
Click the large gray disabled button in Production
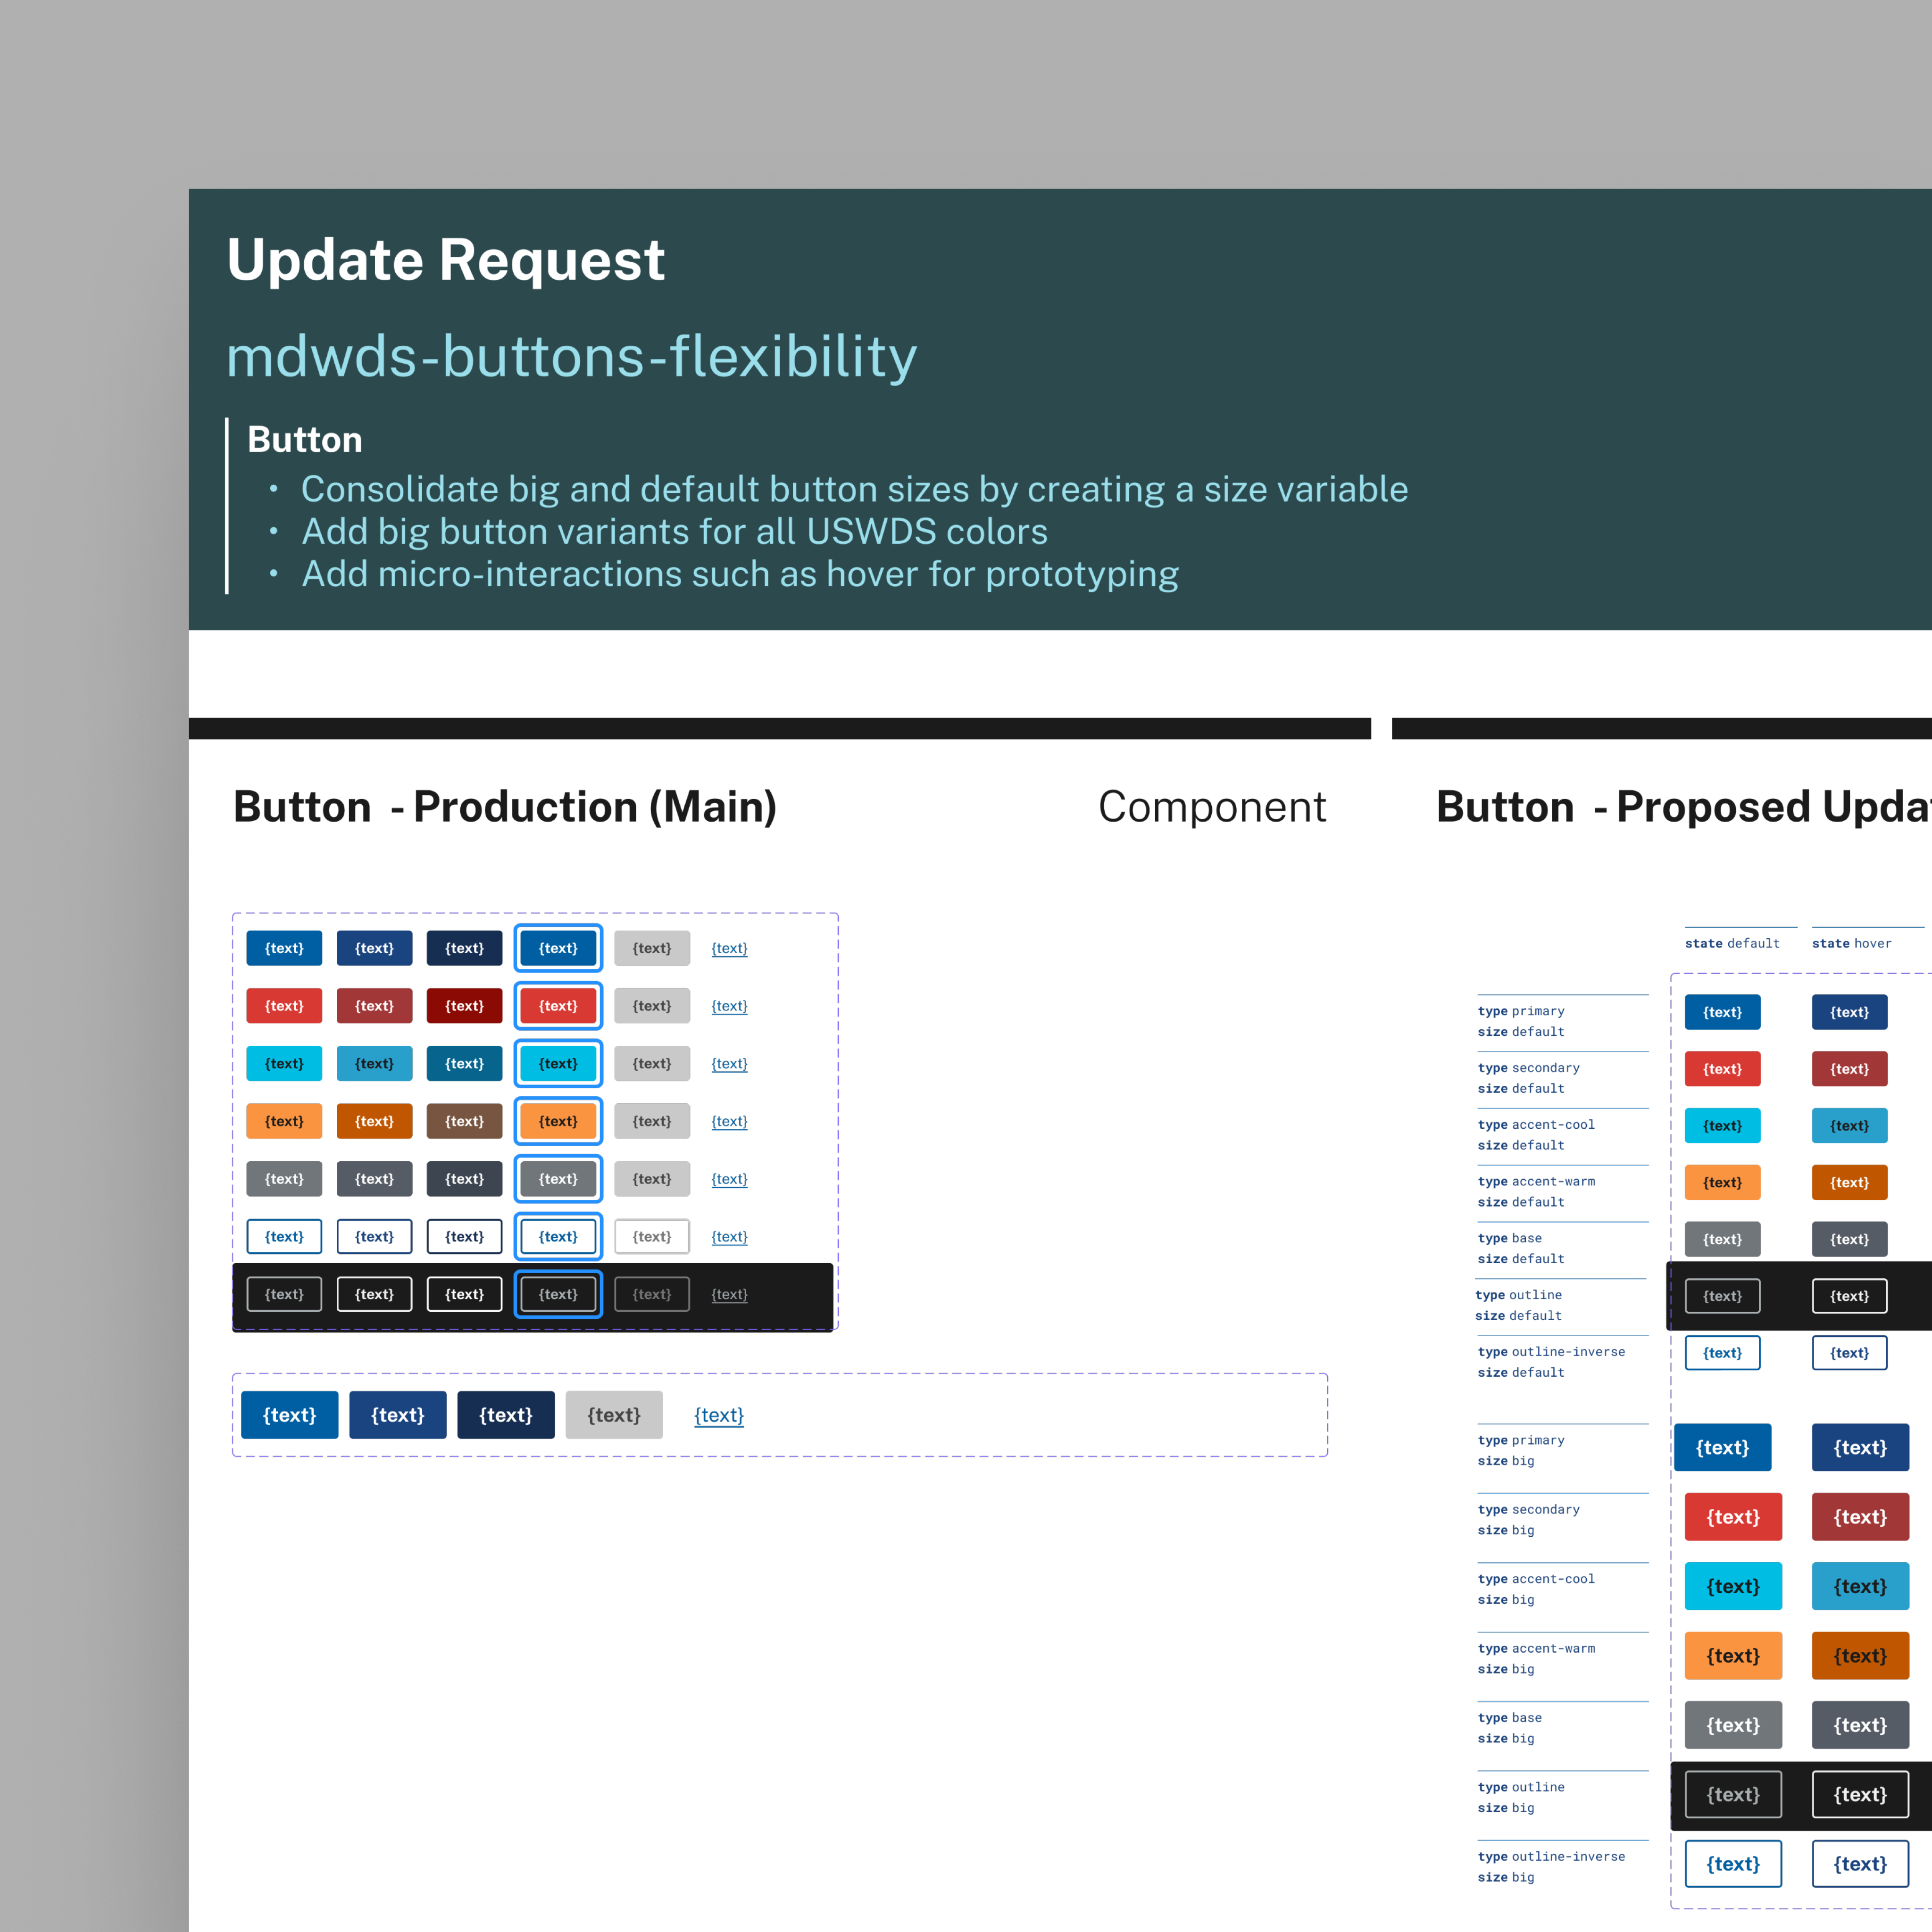pyautogui.click(x=614, y=1415)
